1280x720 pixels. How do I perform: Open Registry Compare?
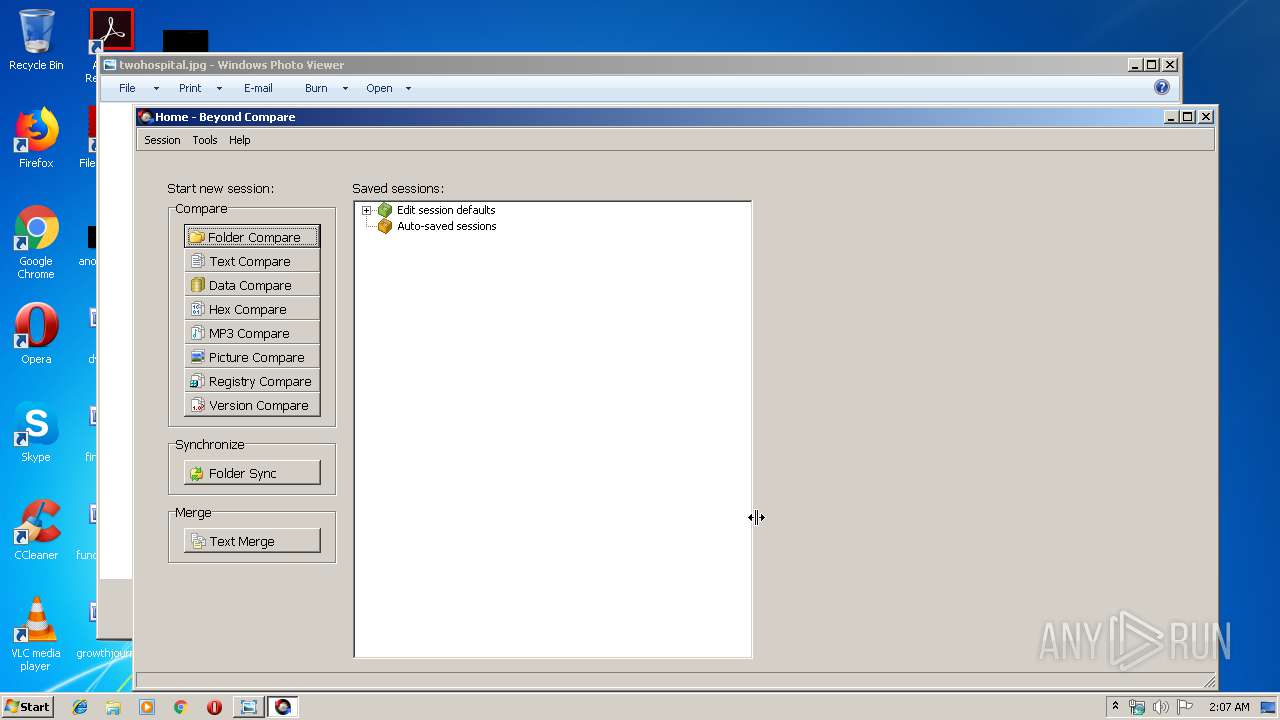tap(252, 381)
